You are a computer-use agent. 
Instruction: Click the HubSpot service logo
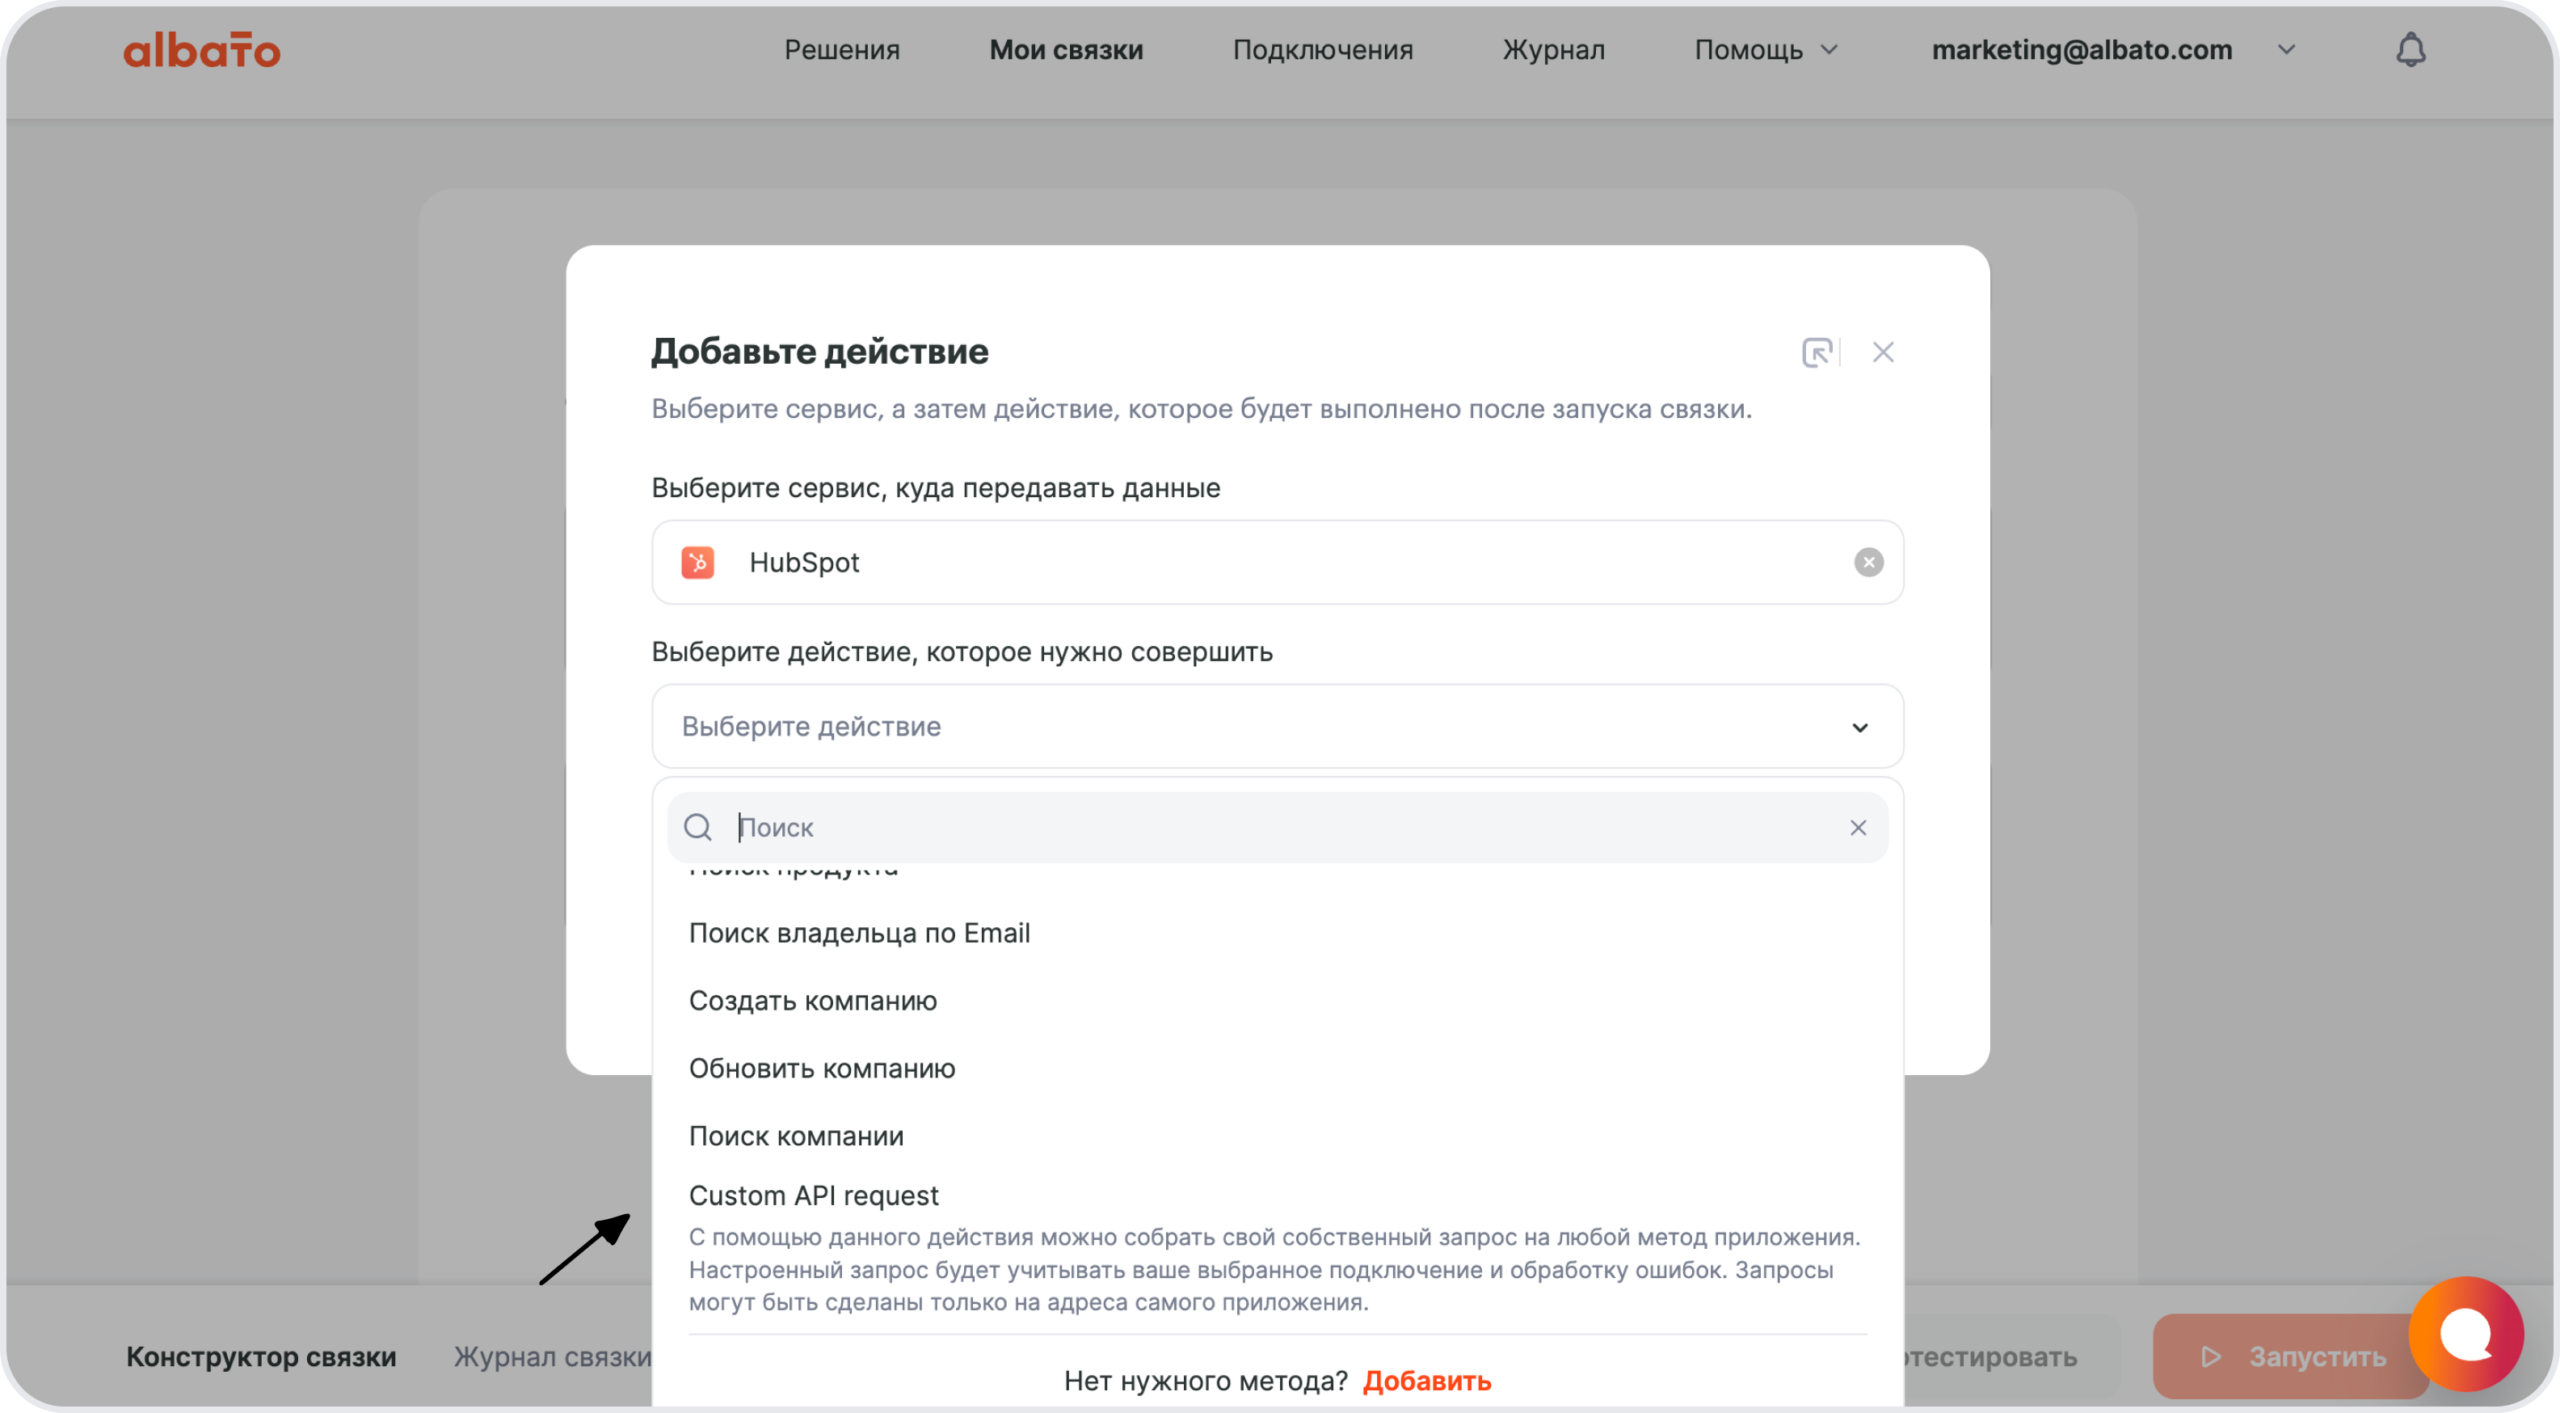(698, 562)
